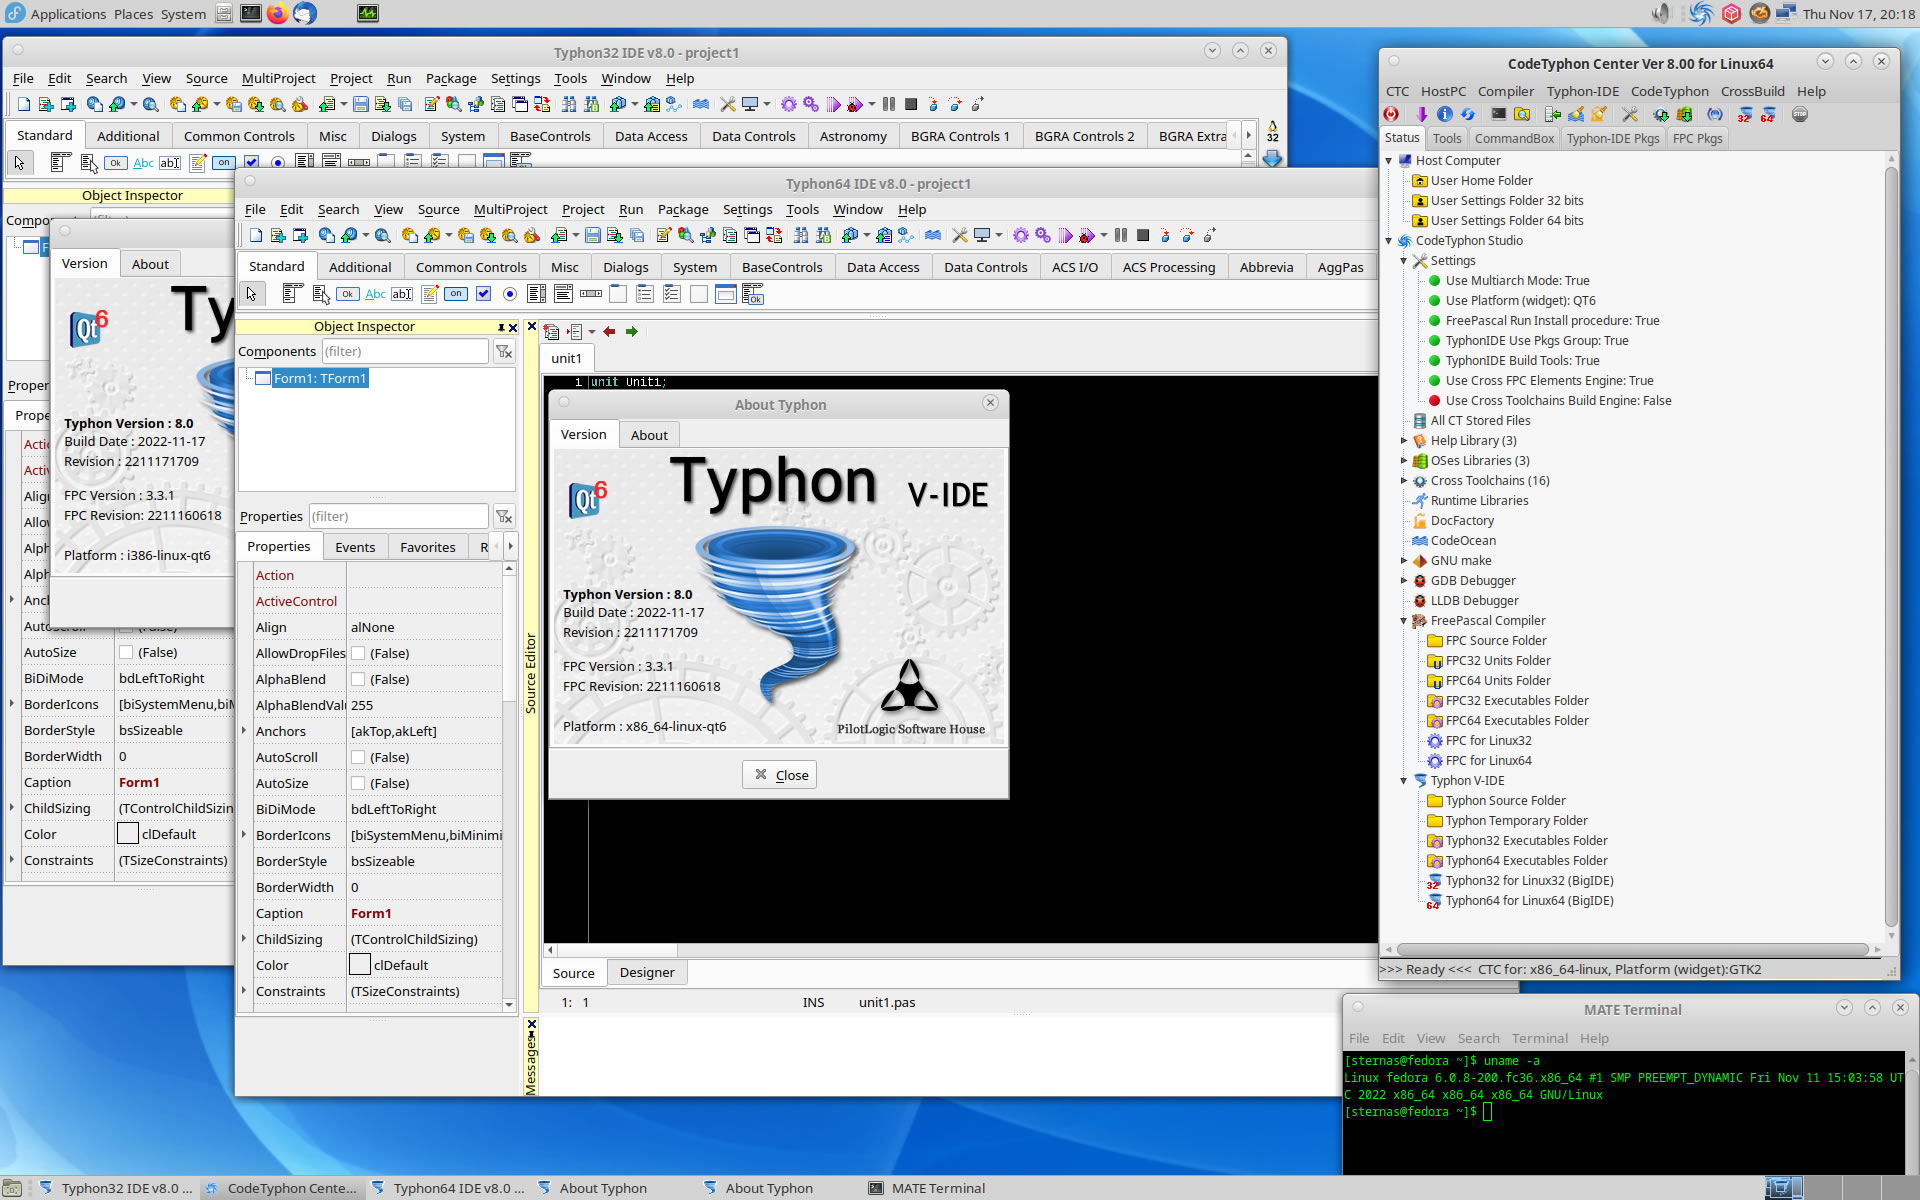Click the Save icon in the Typhon64 toolbar
1920x1200 pixels.
point(593,235)
